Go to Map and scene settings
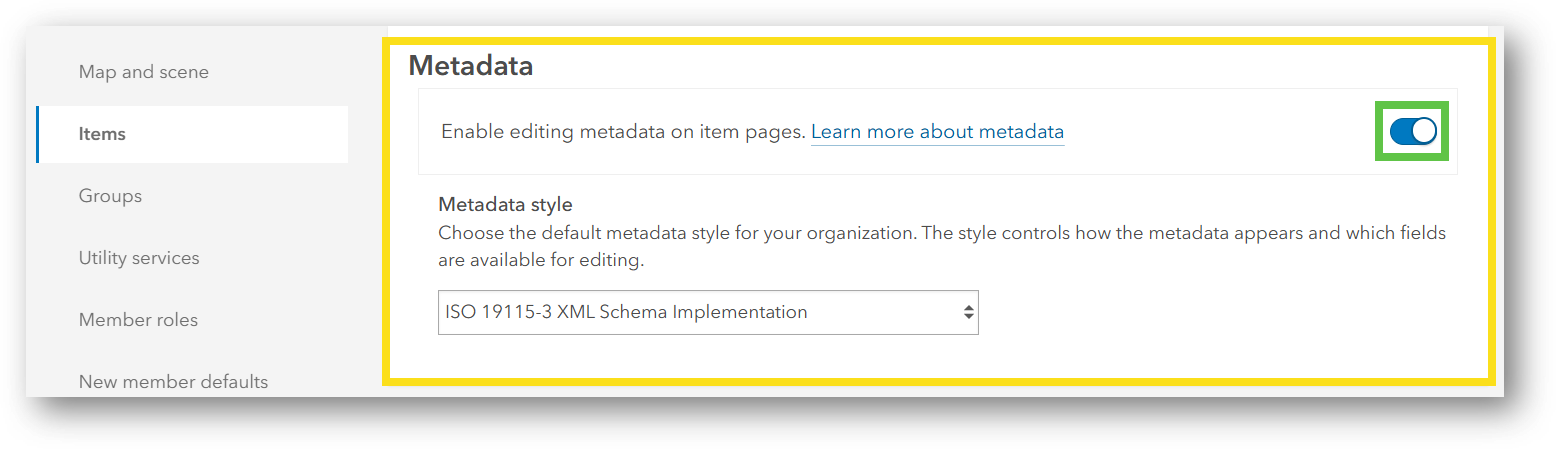Screen dimensions: 1556x449 click(144, 72)
